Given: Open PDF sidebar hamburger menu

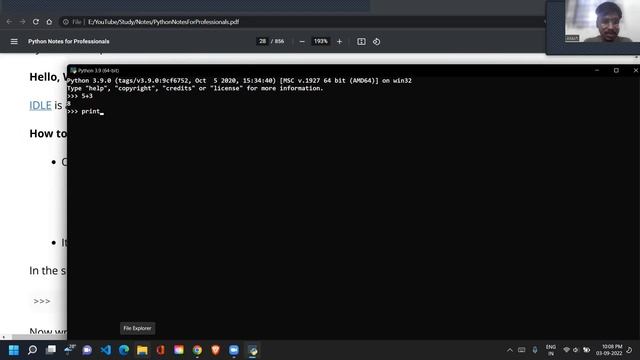Looking at the screenshot, I should 14,41.
